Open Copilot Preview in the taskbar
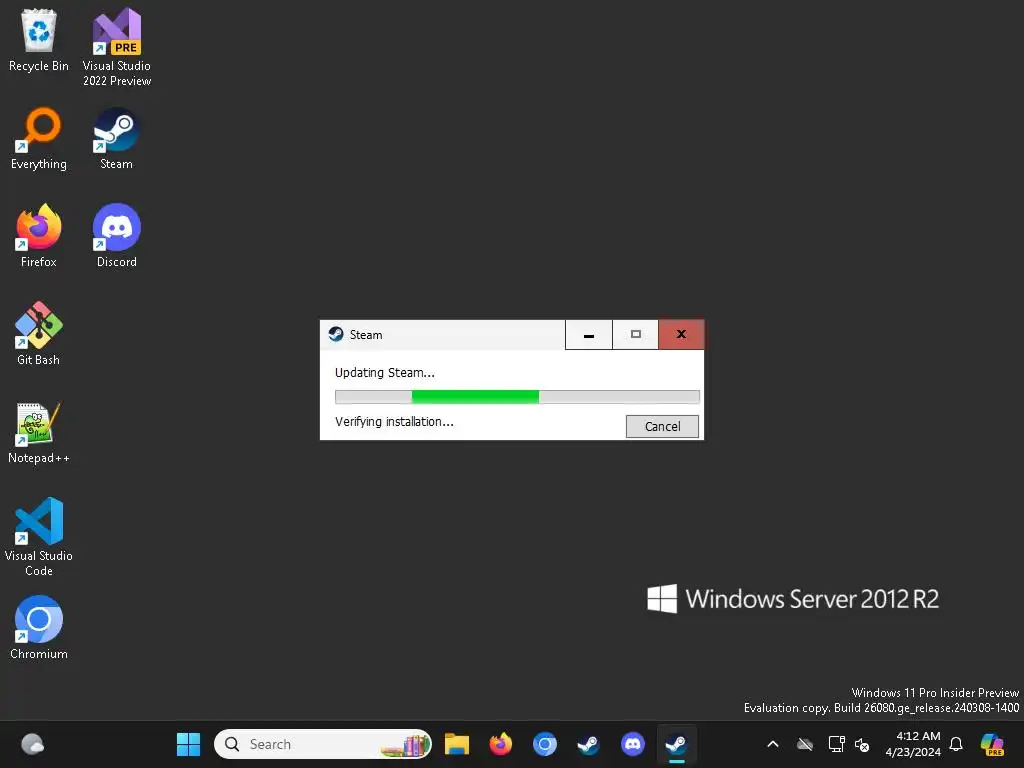 click(x=992, y=744)
